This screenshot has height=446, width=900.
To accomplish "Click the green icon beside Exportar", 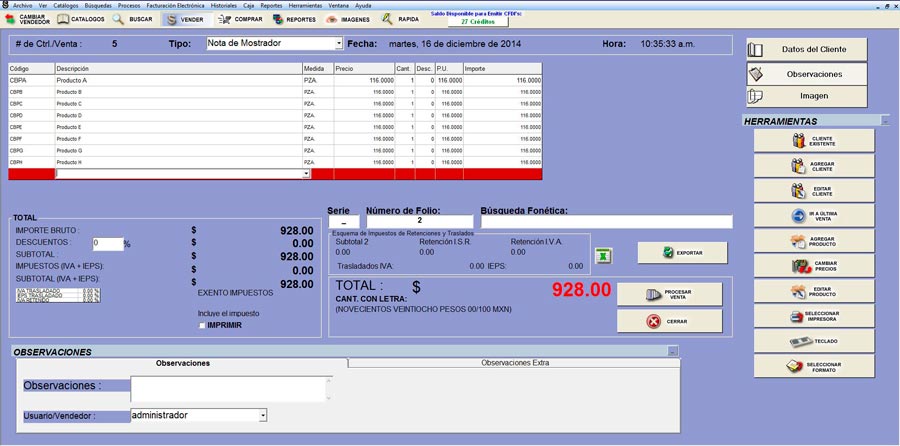I will click(x=603, y=256).
